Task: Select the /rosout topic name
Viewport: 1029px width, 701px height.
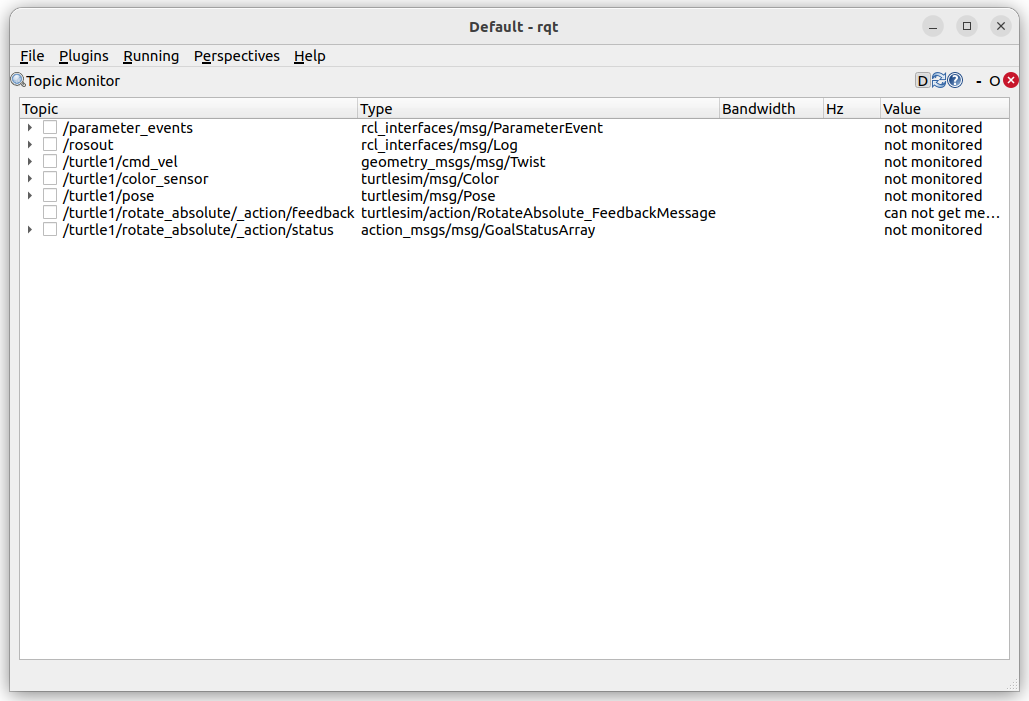Action: click(88, 145)
